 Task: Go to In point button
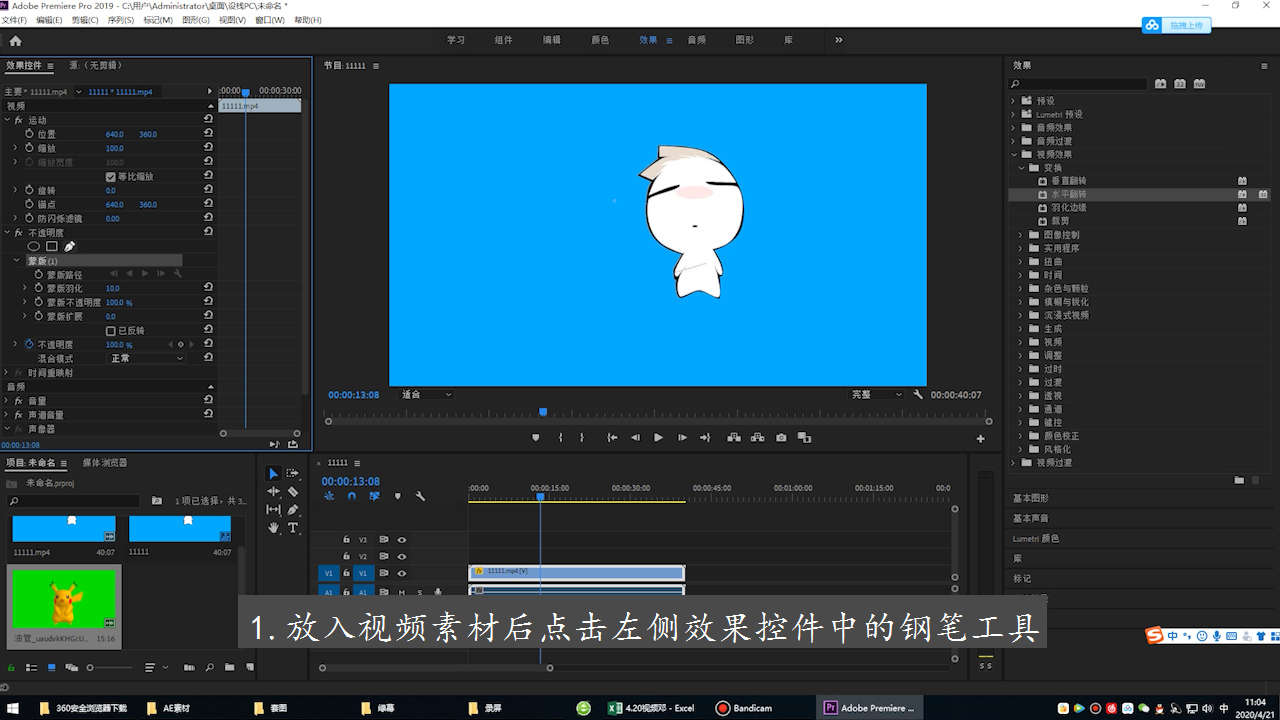coord(611,437)
